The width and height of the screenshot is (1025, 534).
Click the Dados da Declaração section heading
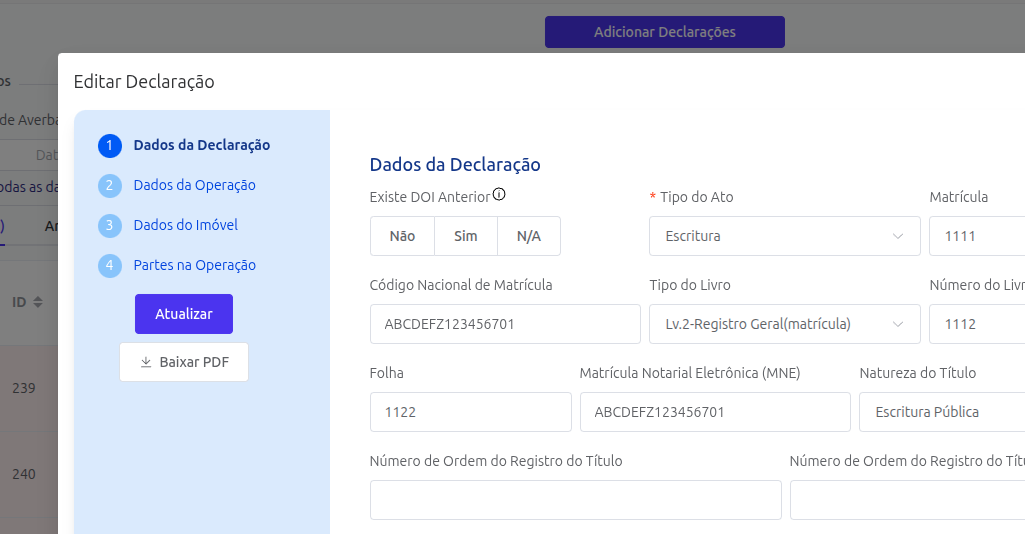tap(455, 165)
